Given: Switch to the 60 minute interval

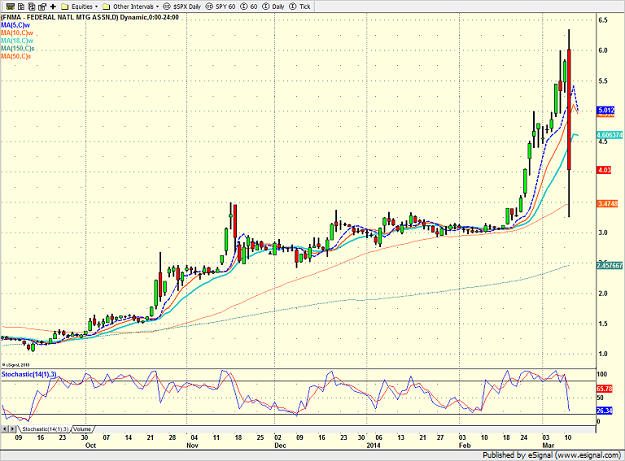Looking at the screenshot, I should [249, 7].
